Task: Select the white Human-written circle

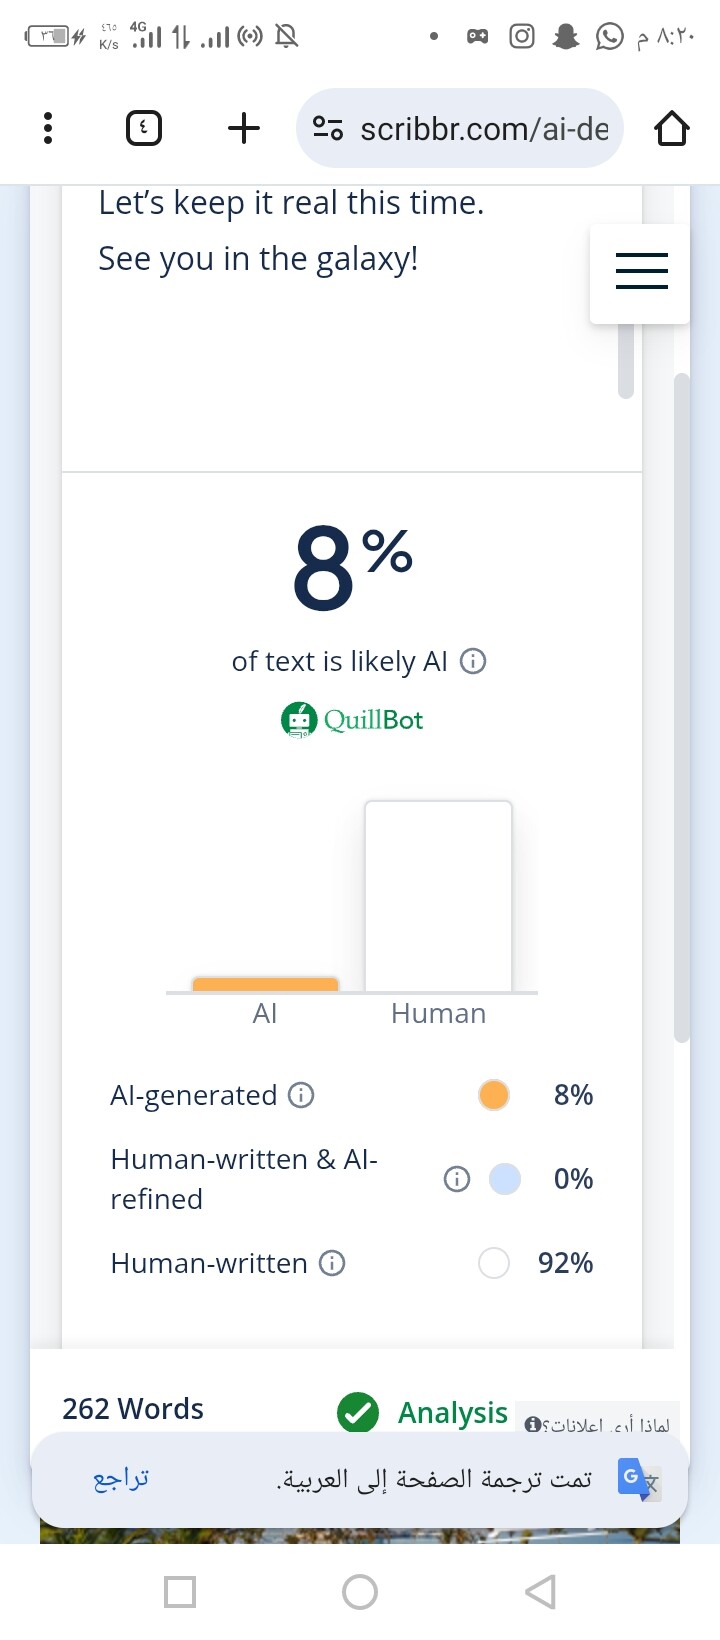Action: tap(494, 1263)
